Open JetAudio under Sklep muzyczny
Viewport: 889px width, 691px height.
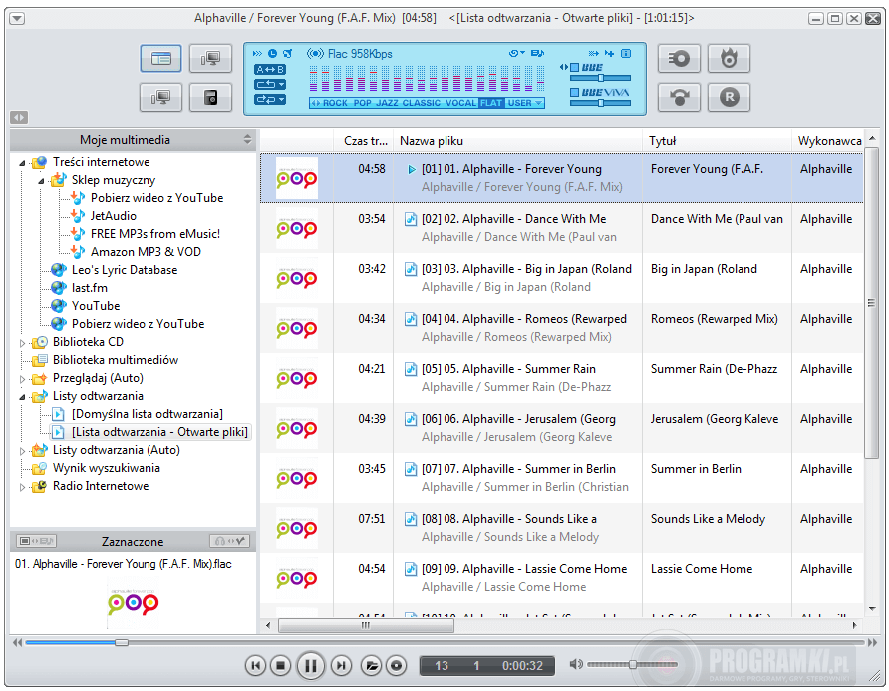pos(113,216)
